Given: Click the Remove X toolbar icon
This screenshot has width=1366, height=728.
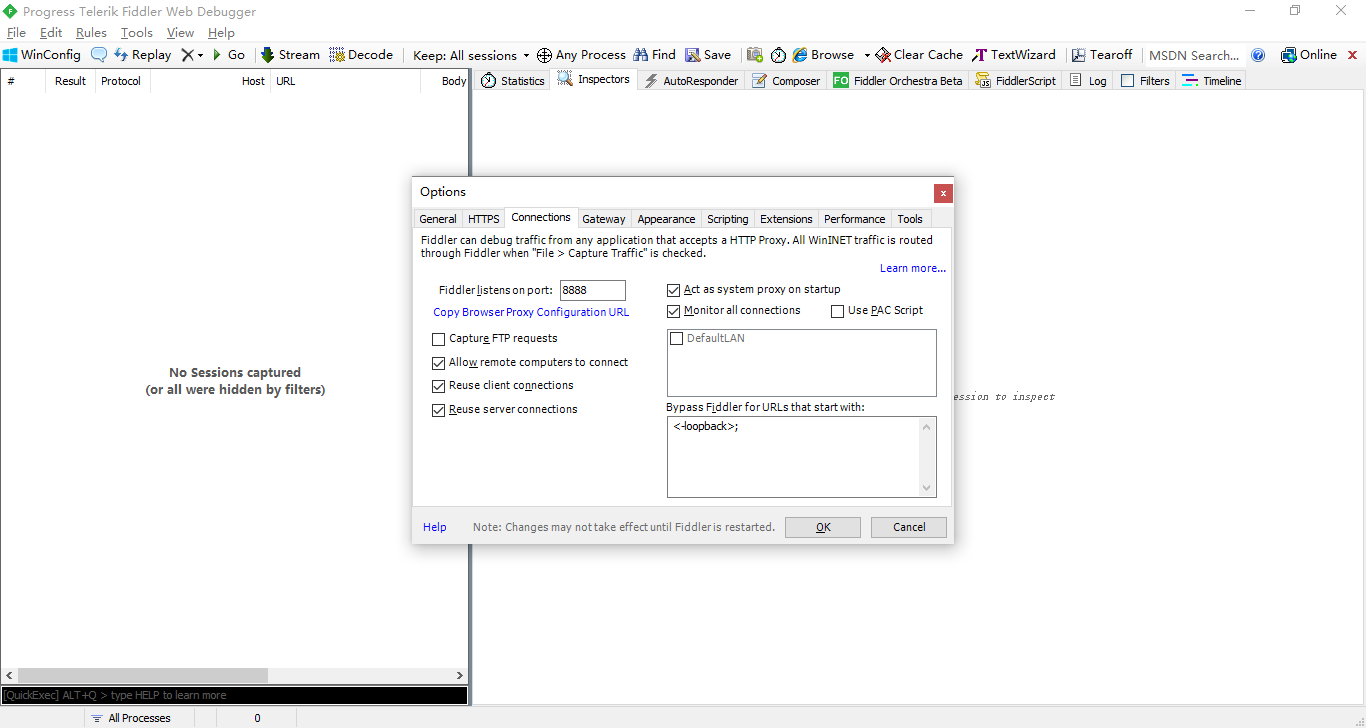Looking at the screenshot, I should pos(187,55).
